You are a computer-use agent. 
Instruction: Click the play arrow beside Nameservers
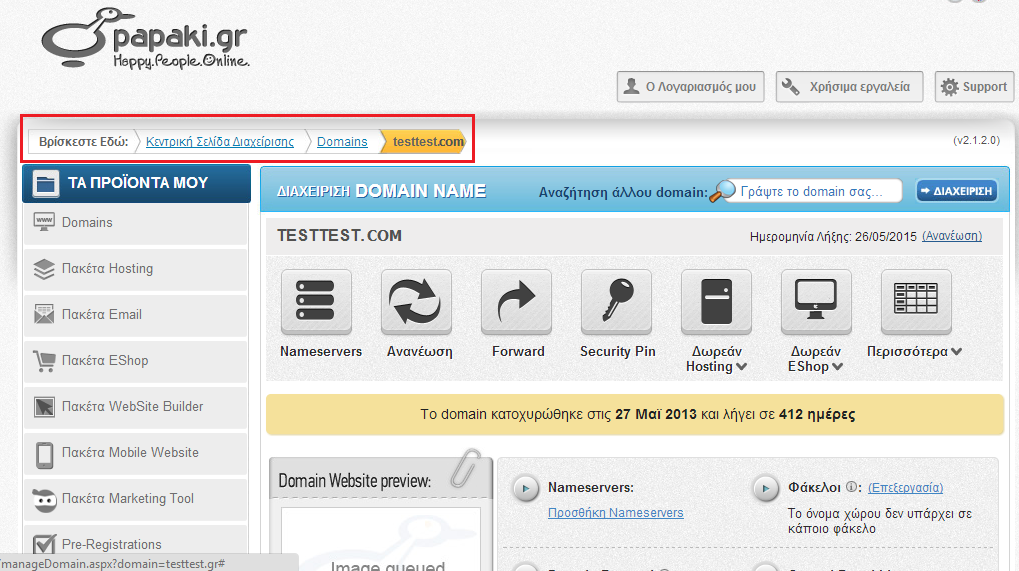[x=526, y=489]
